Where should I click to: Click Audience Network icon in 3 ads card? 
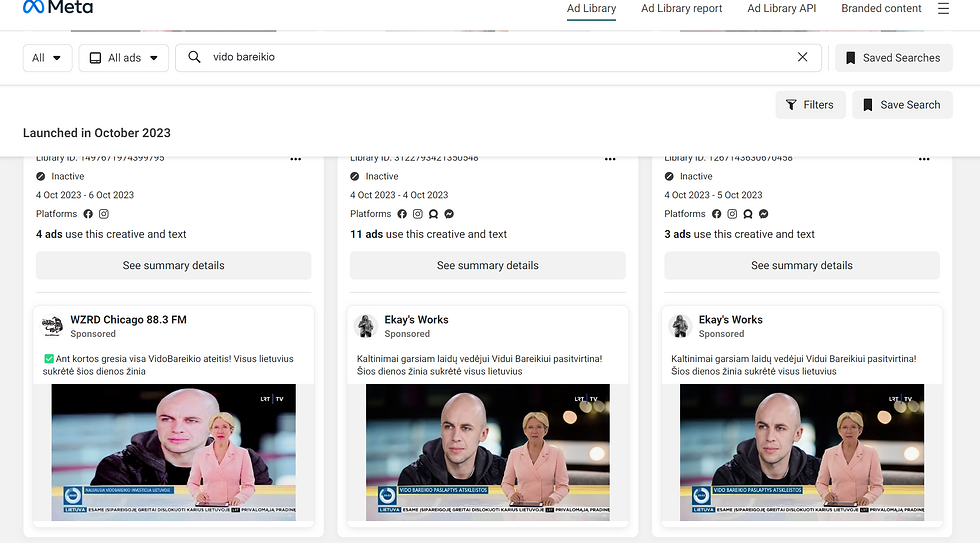point(748,214)
